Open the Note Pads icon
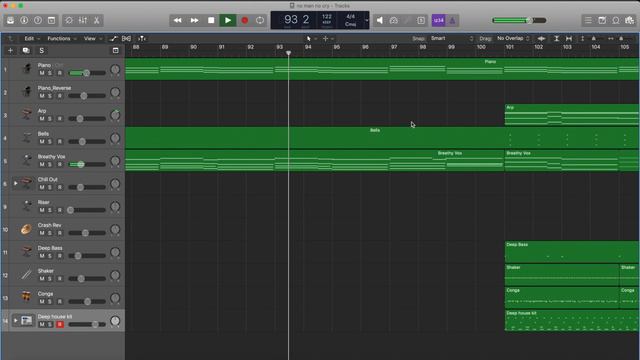 602,20
